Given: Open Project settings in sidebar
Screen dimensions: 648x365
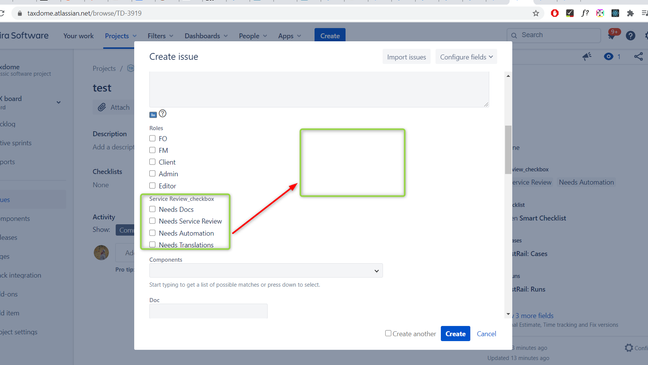Looking at the screenshot, I should (19, 332).
